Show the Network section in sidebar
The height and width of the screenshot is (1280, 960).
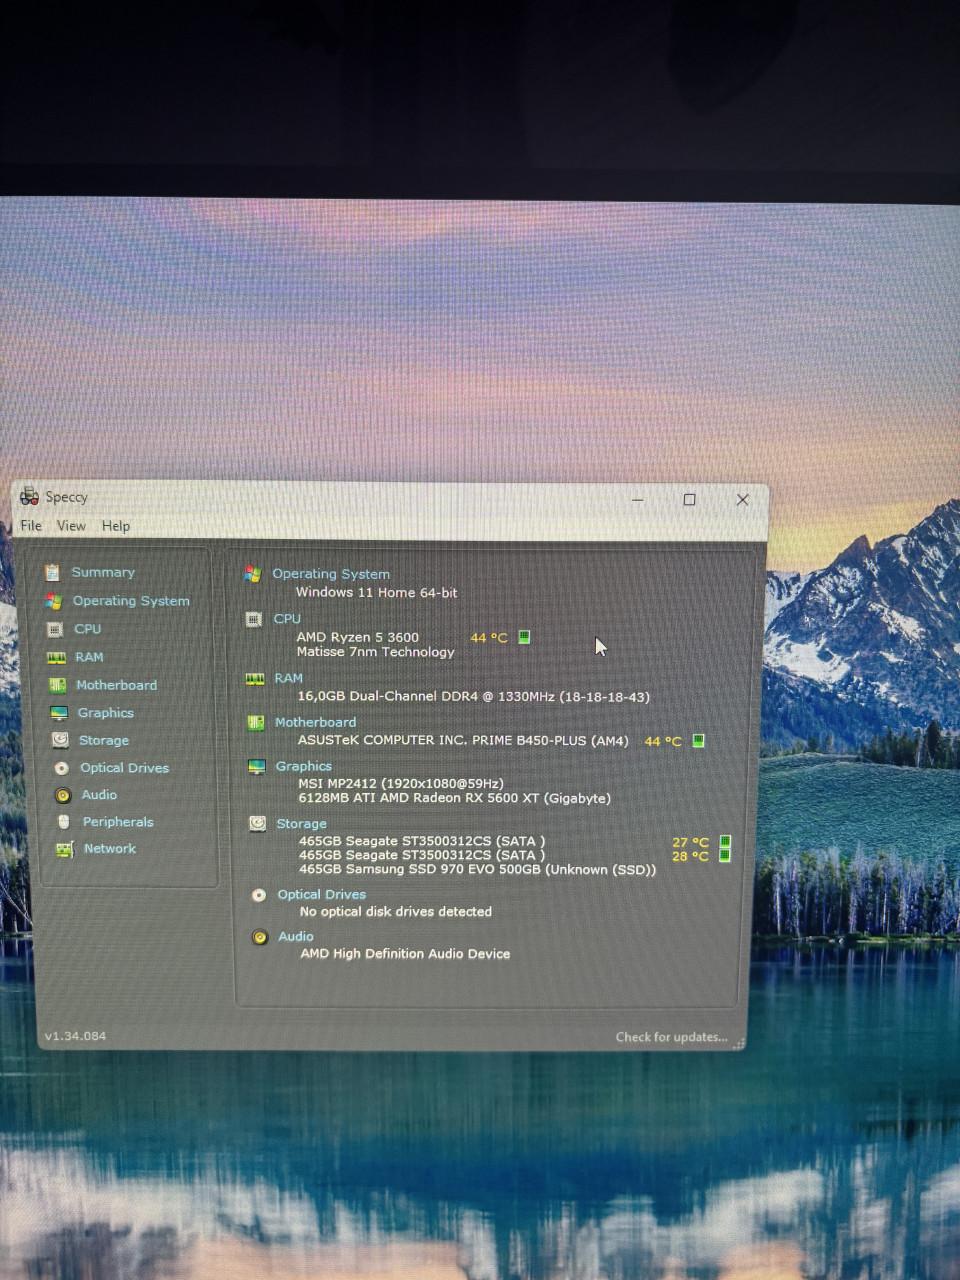(110, 849)
